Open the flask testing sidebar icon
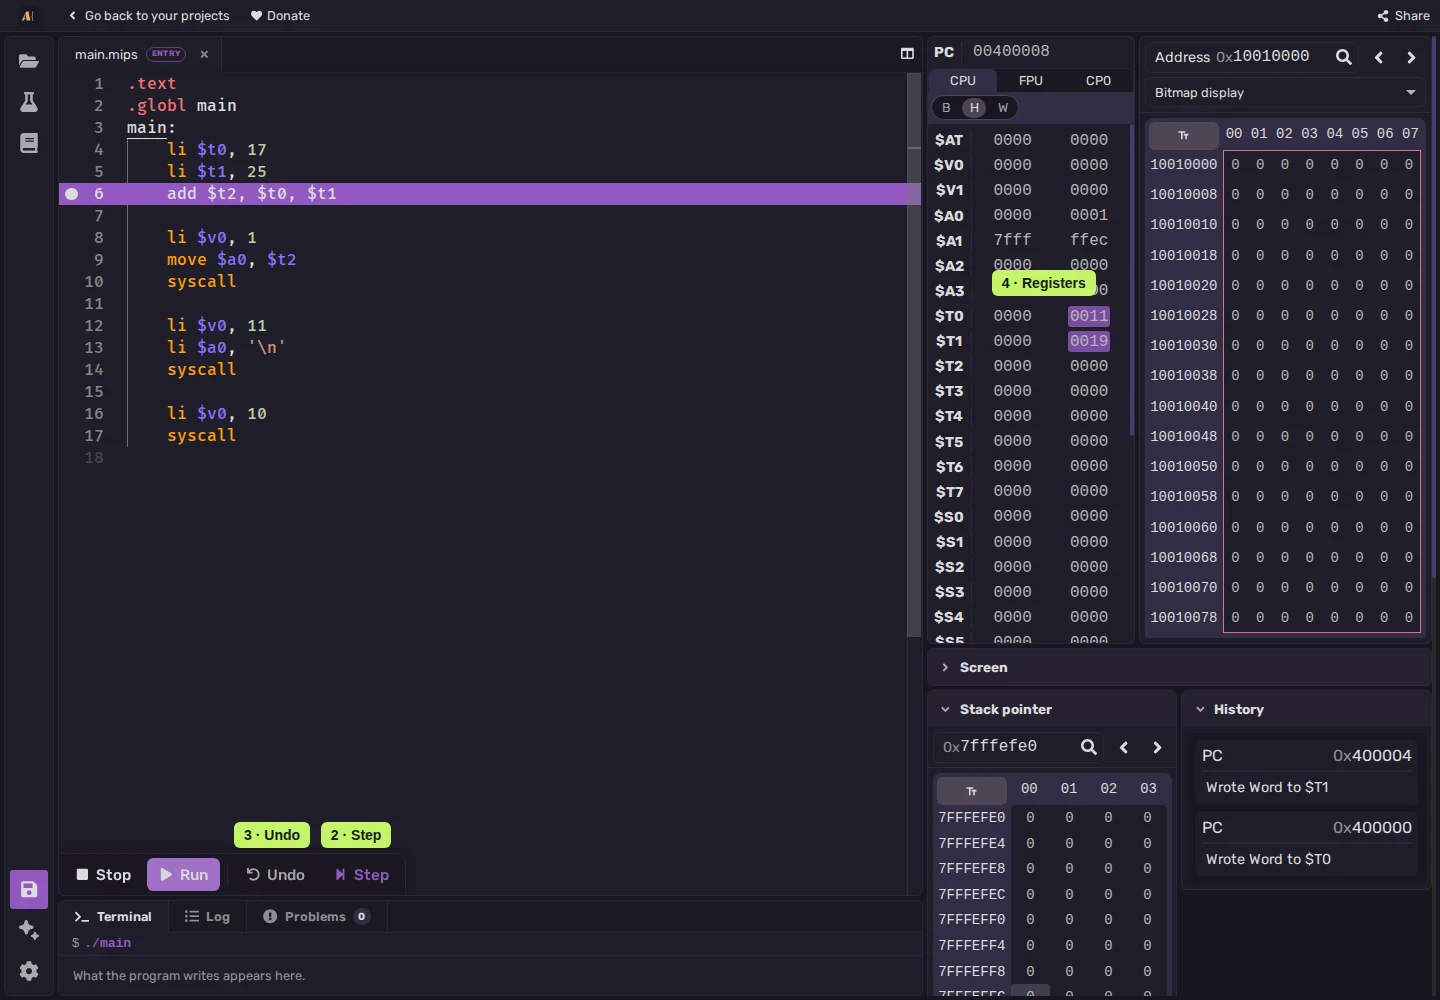 point(29,102)
